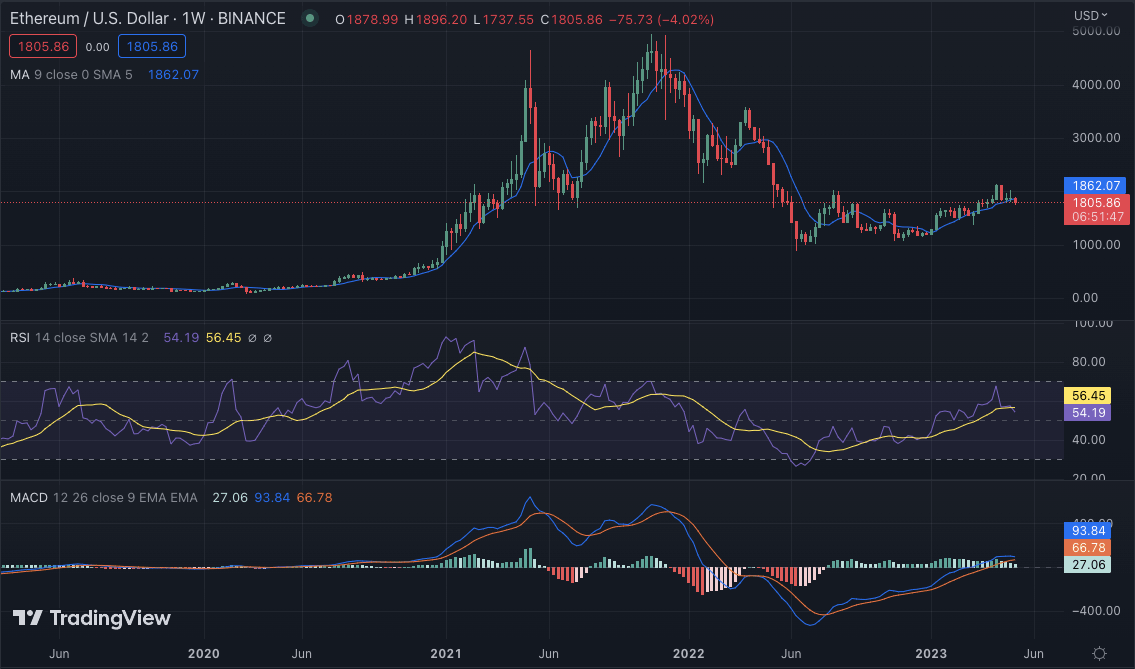
Task: Click the blue buy price 1805.86 box
Action: coord(152,46)
